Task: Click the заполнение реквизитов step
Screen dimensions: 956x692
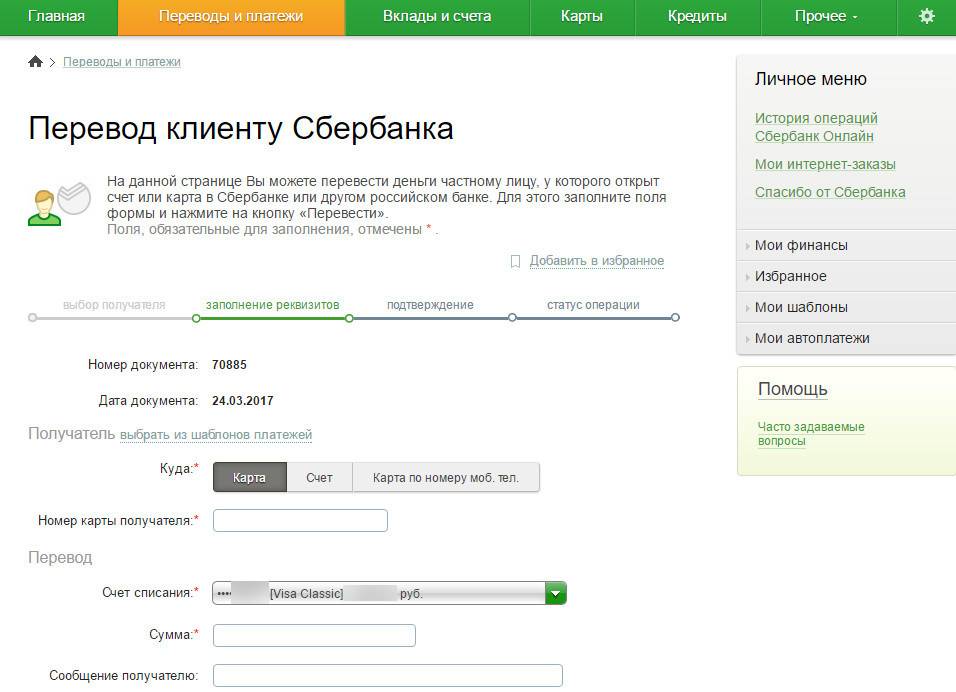Action: pyautogui.click(x=273, y=305)
